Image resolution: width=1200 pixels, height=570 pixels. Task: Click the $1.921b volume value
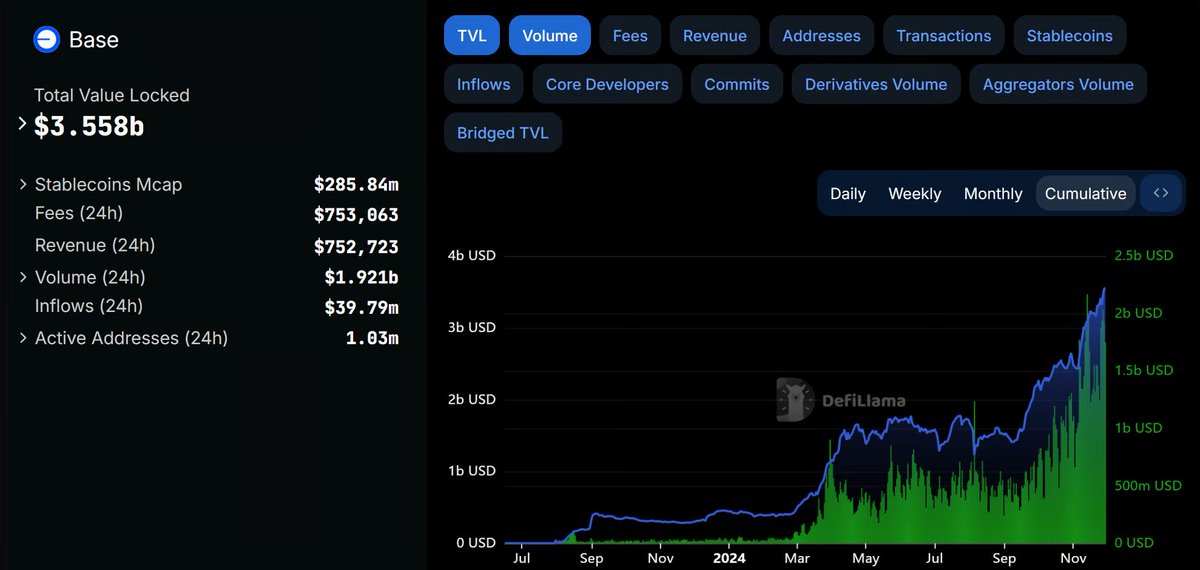coord(361,277)
